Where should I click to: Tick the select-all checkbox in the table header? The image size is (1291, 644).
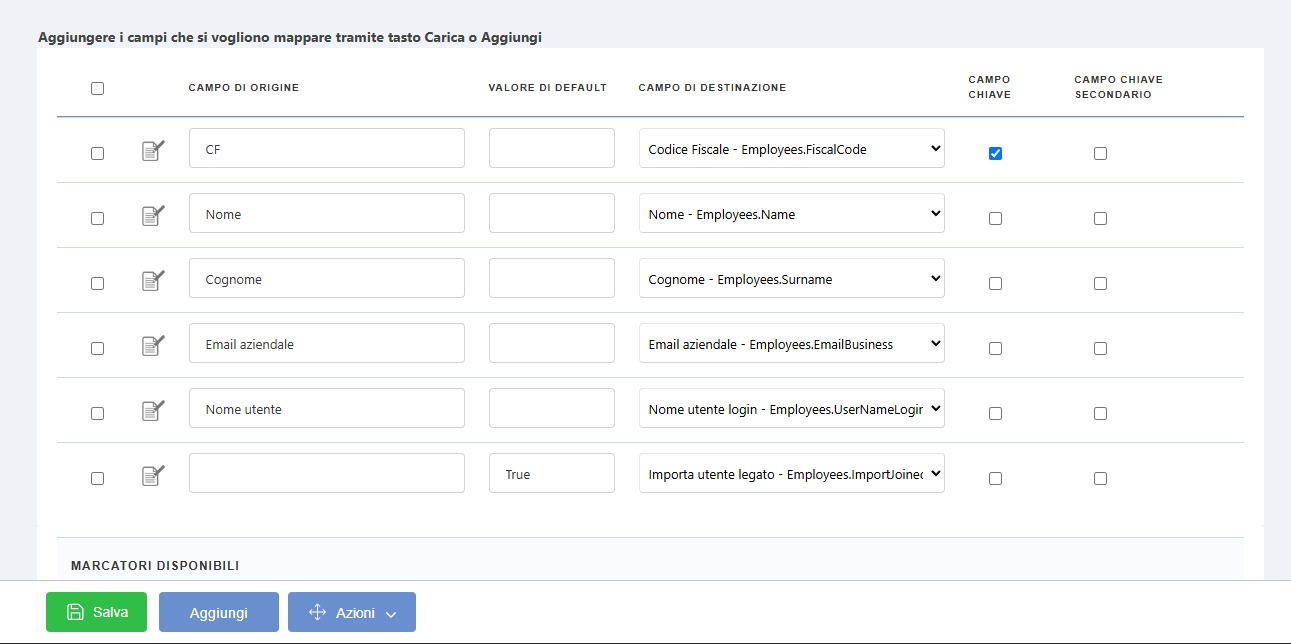[97, 88]
